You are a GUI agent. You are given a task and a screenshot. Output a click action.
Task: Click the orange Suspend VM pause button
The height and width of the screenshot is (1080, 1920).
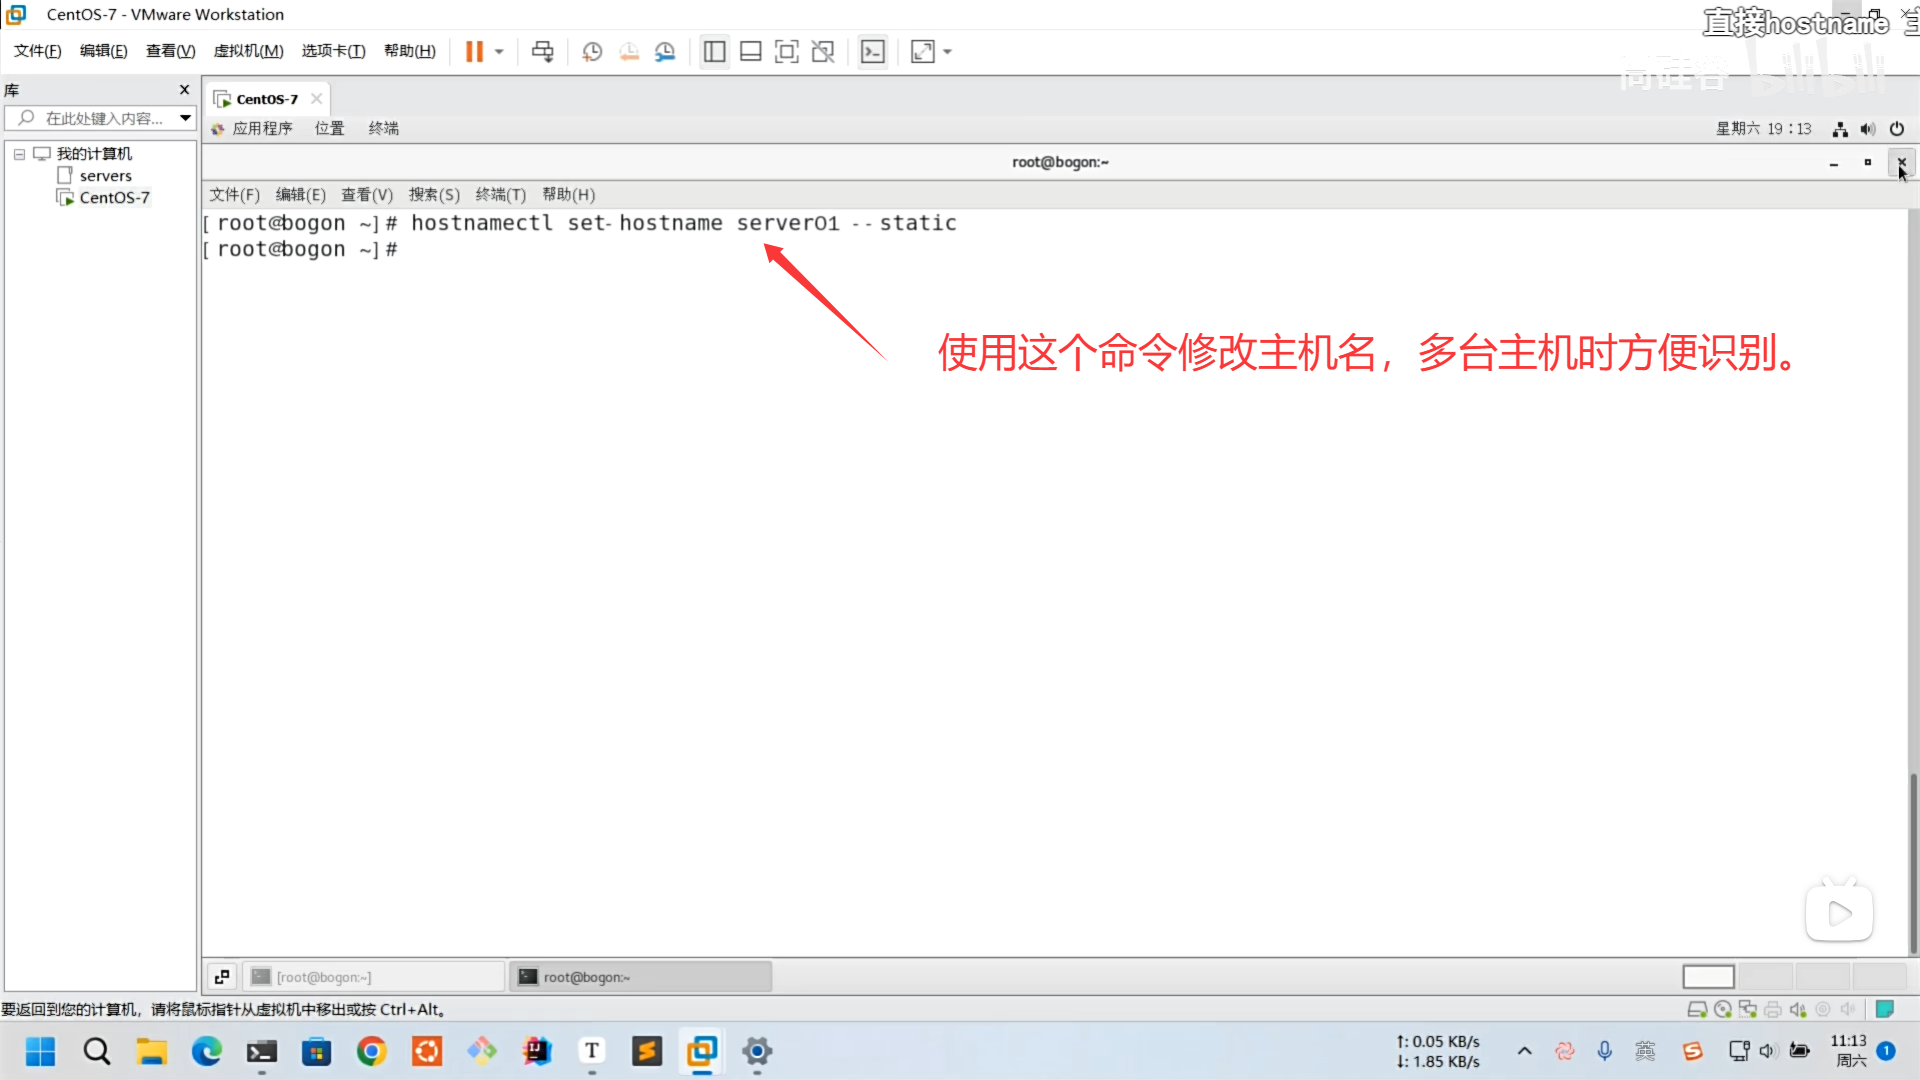pyautogui.click(x=474, y=51)
